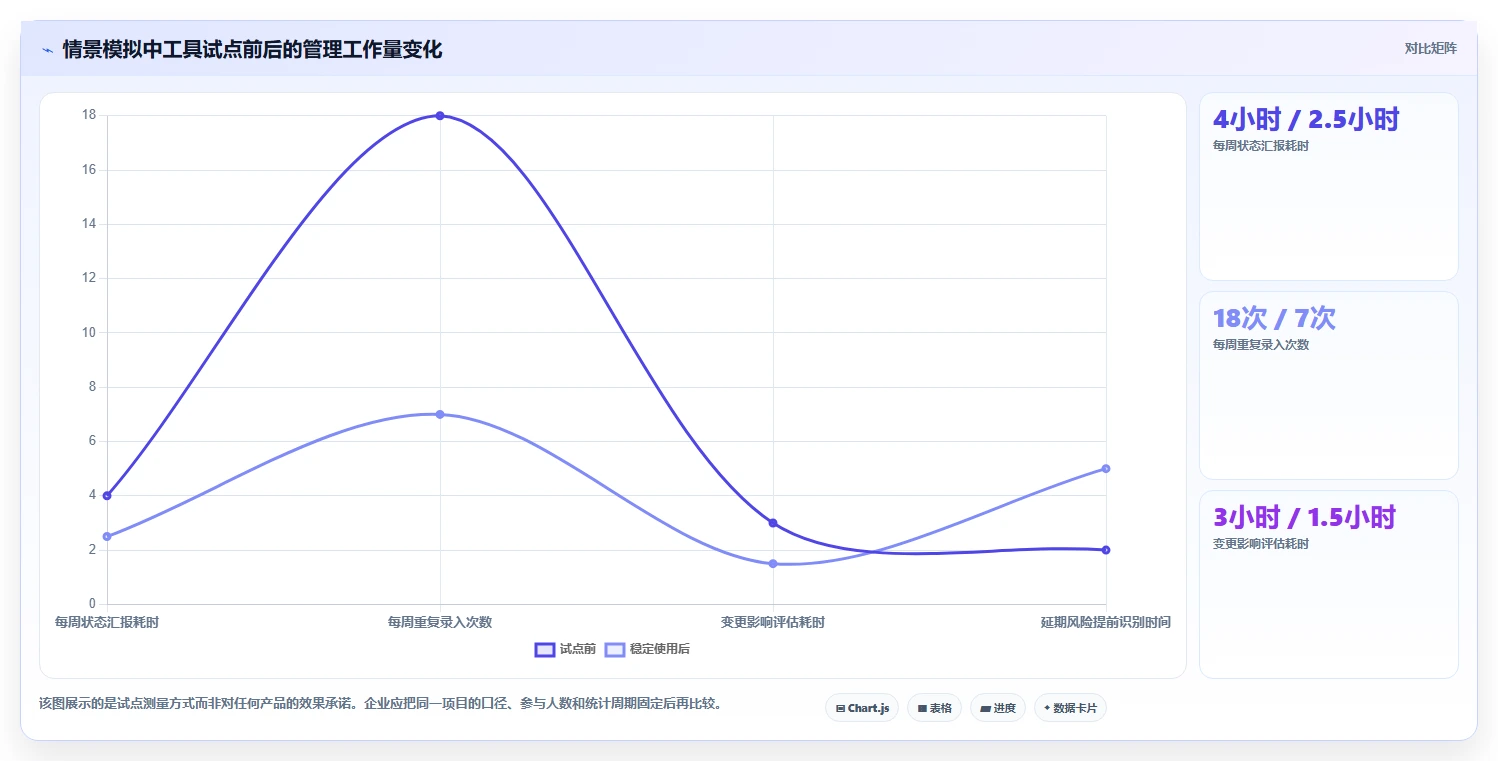The image size is (1498, 761).
Task: Click the footnote text beginning 该图展示的是试点测量方式
Action: pyautogui.click(x=380, y=703)
